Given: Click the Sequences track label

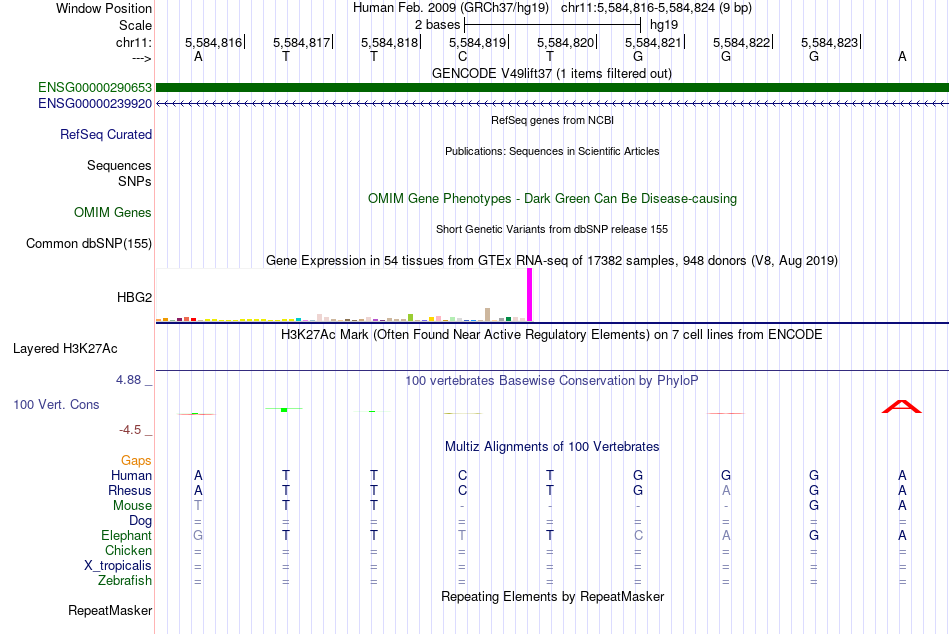Looking at the screenshot, I should click(x=119, y=165).
